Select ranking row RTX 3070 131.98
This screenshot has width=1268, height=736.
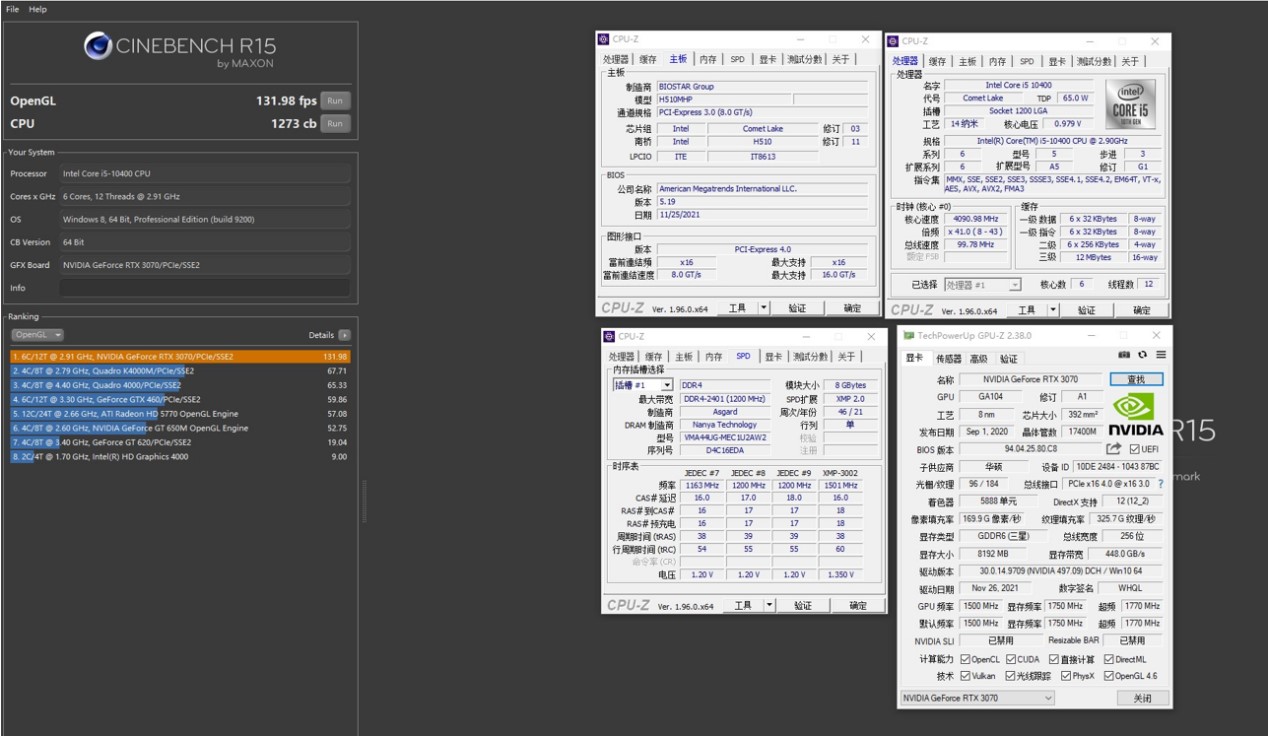pos(180,356)
